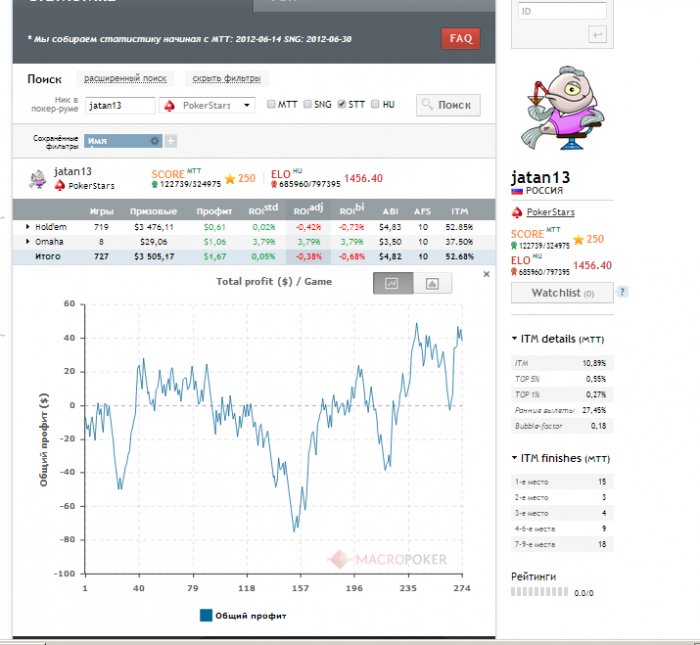Switch to bar chart view
This screenshot has width=700, height=645.
click(432, 283)
